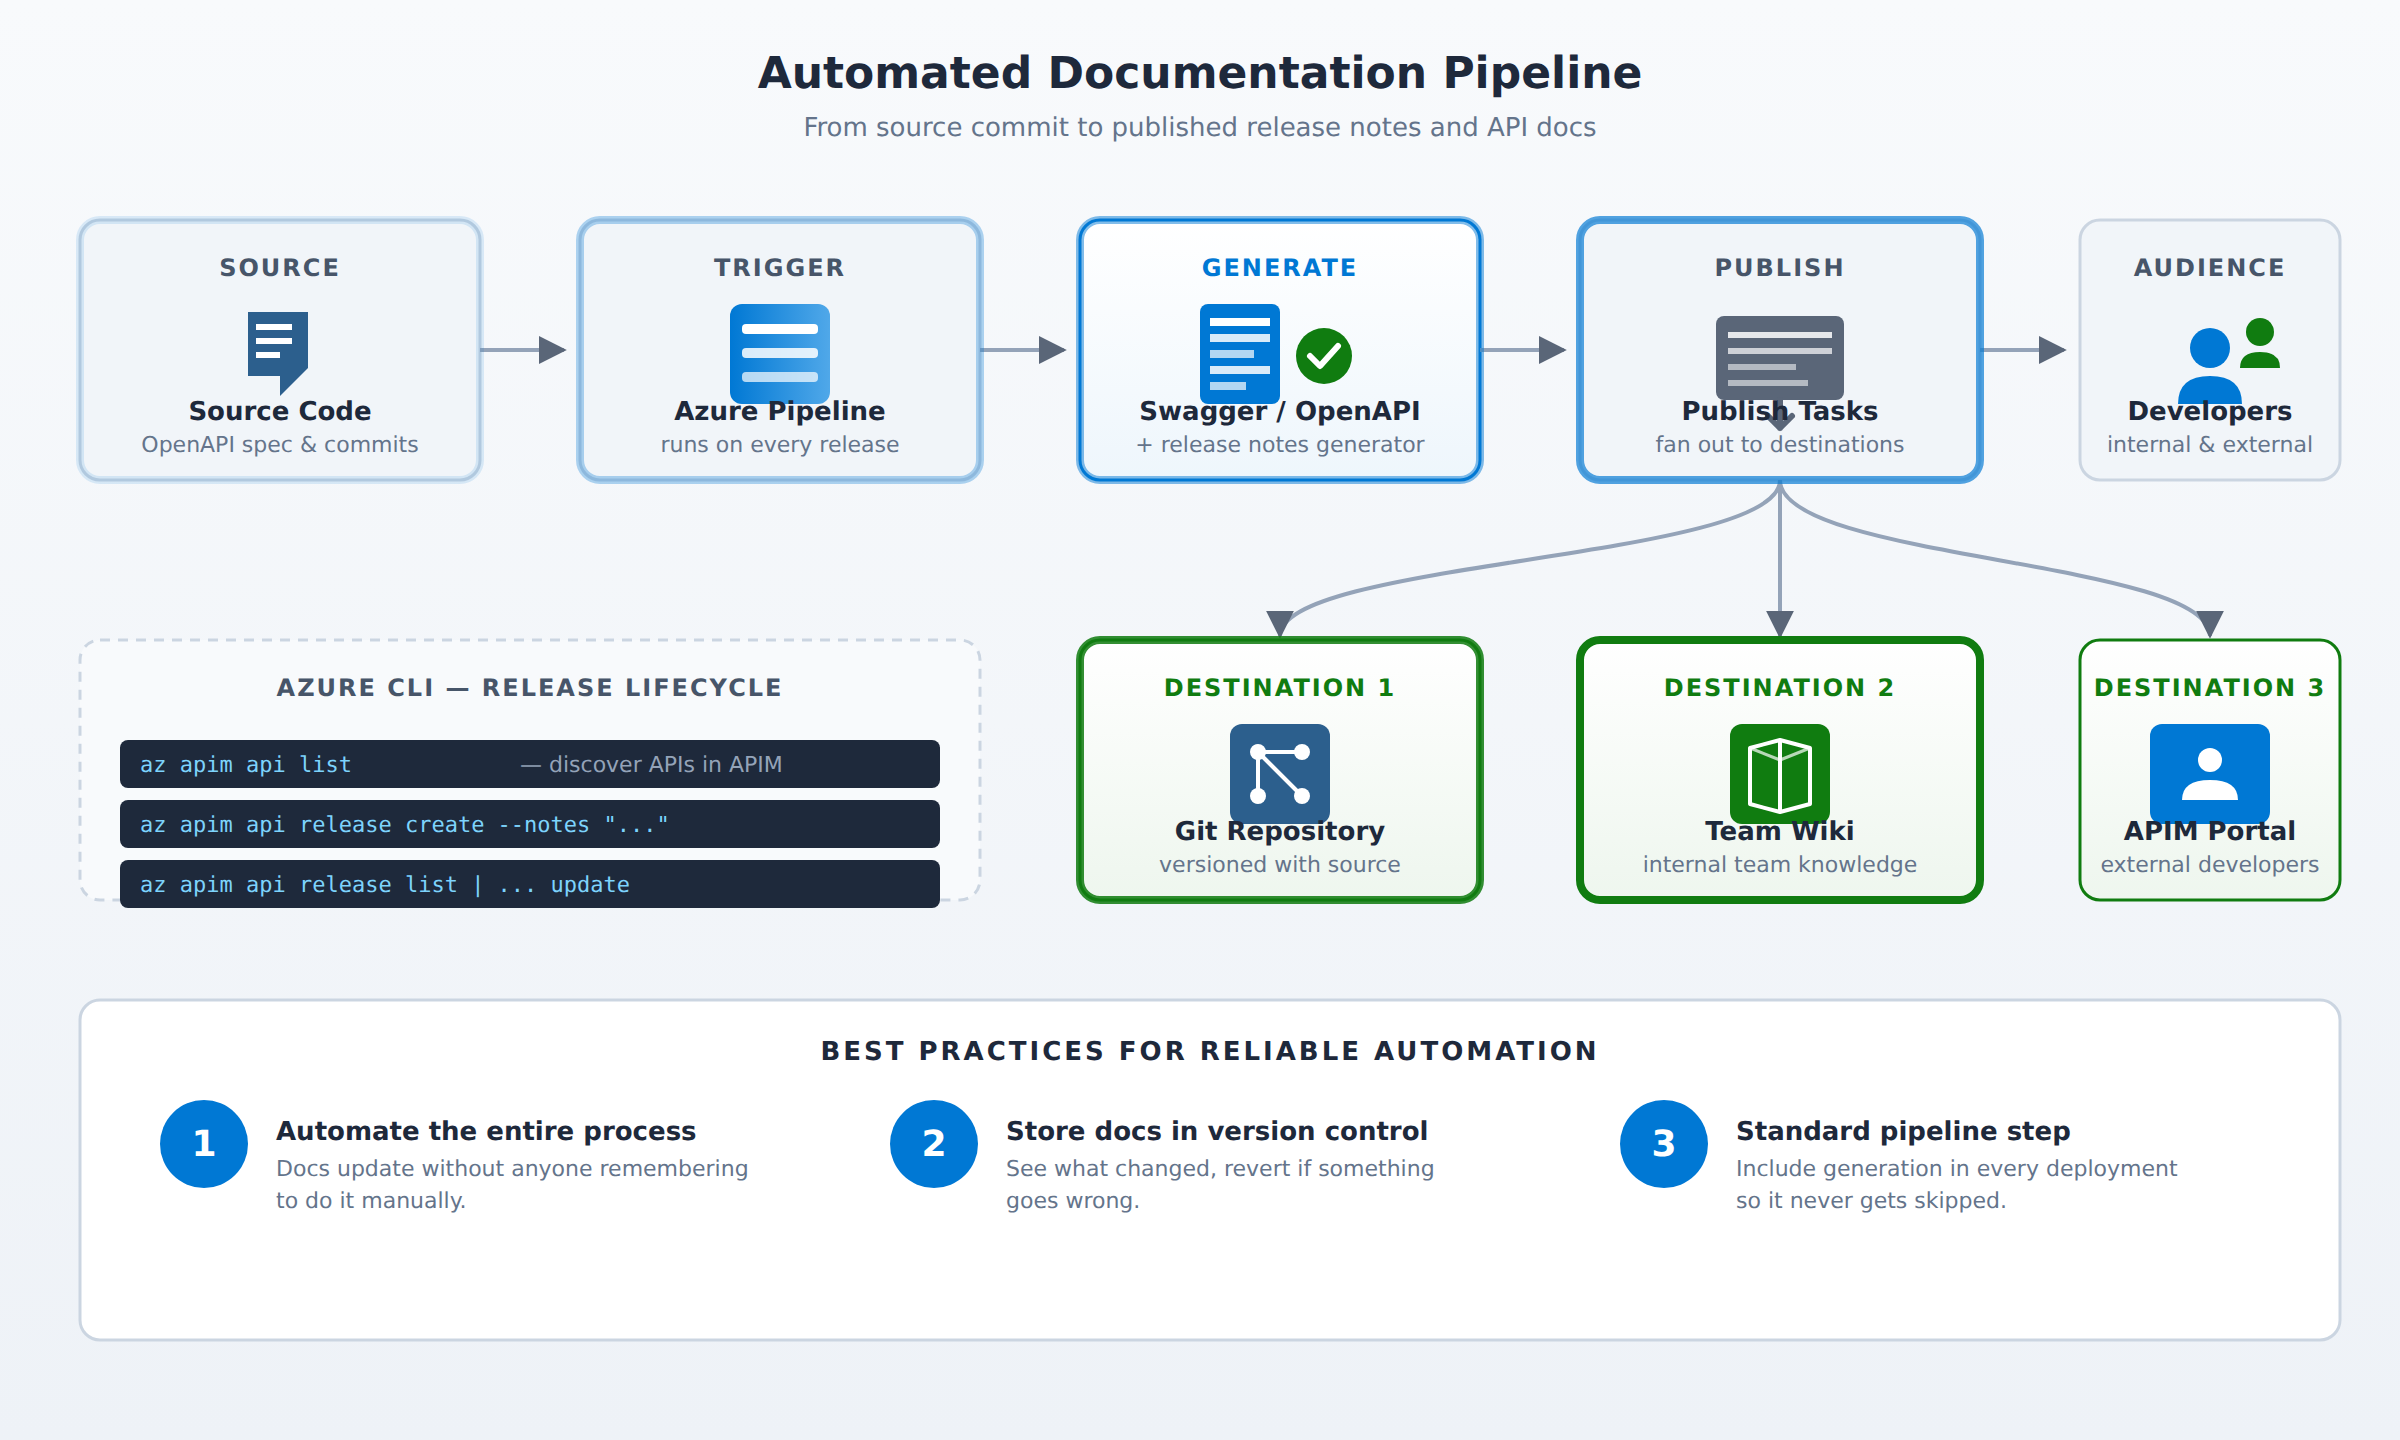
Task: Click 'Standard pipeline step' heading
Action: pyautogui.click(x=1903, y=1131)
